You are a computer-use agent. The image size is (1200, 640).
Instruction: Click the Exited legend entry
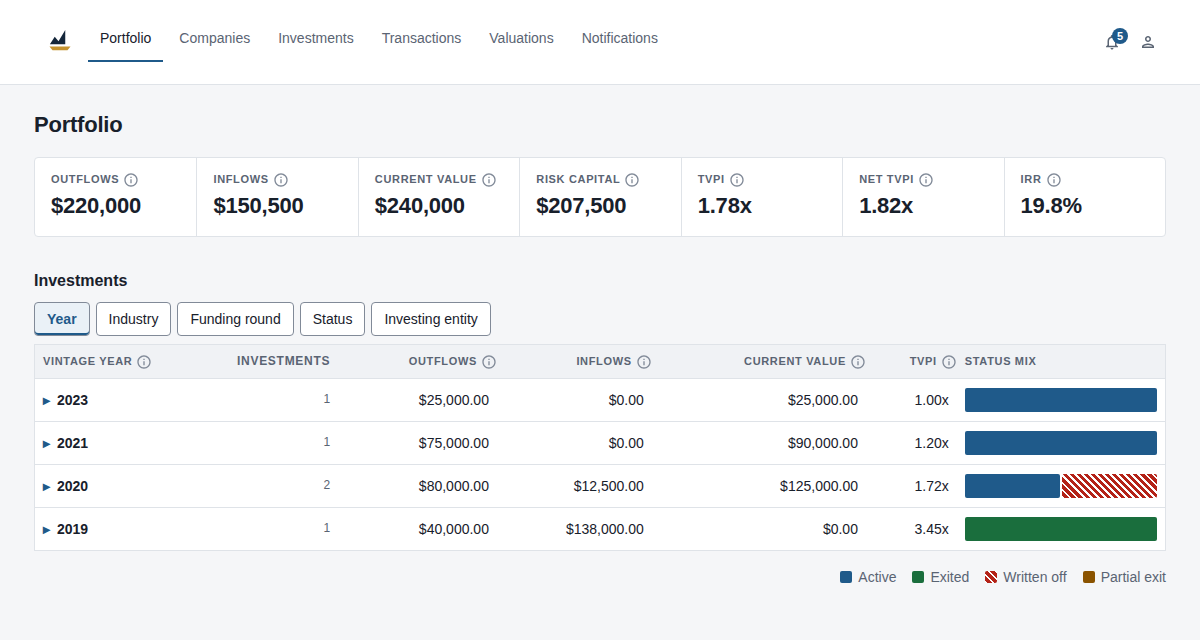[x=940, y=577]
